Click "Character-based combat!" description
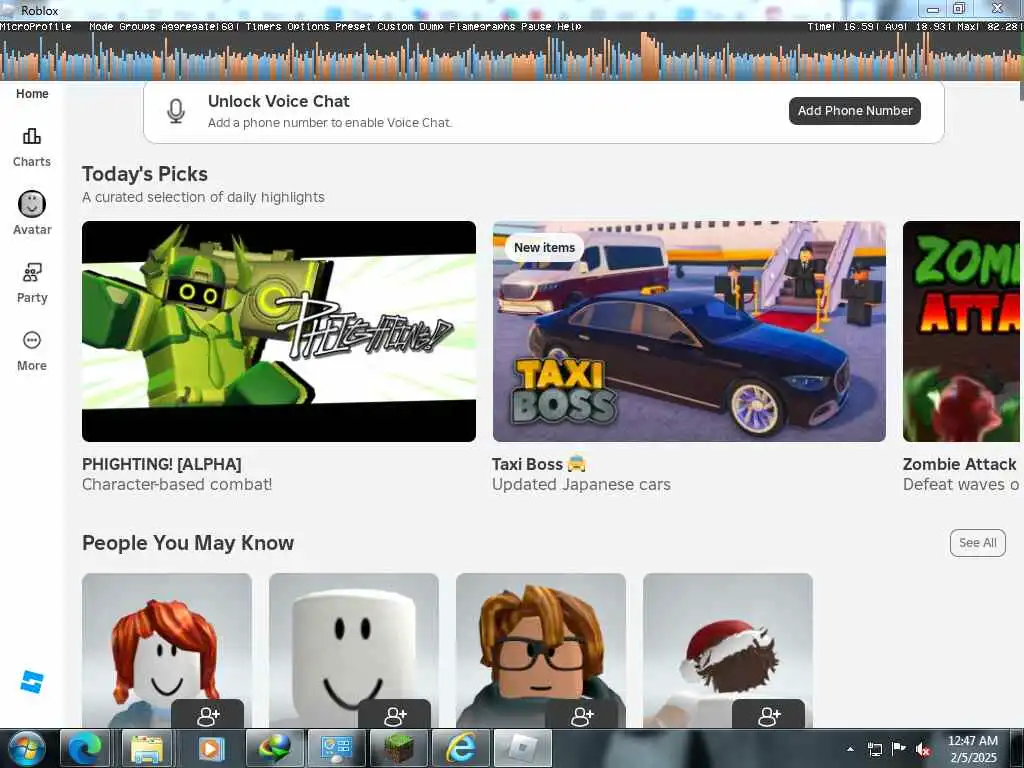 click(x=177, y=485)
